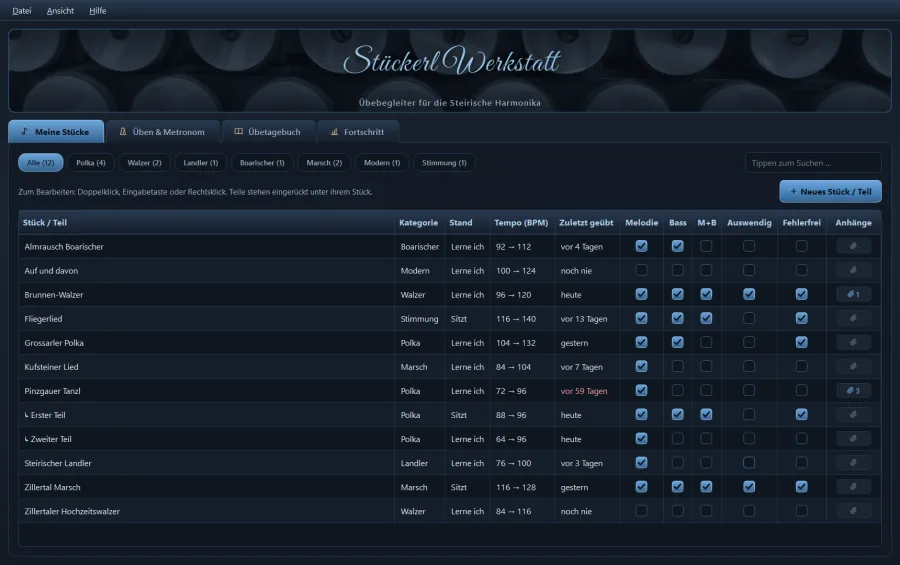This screenshot has width=900, height=565.
Task: Sort by Tempo (BPM) column header
Action: [x=521, y=223]
